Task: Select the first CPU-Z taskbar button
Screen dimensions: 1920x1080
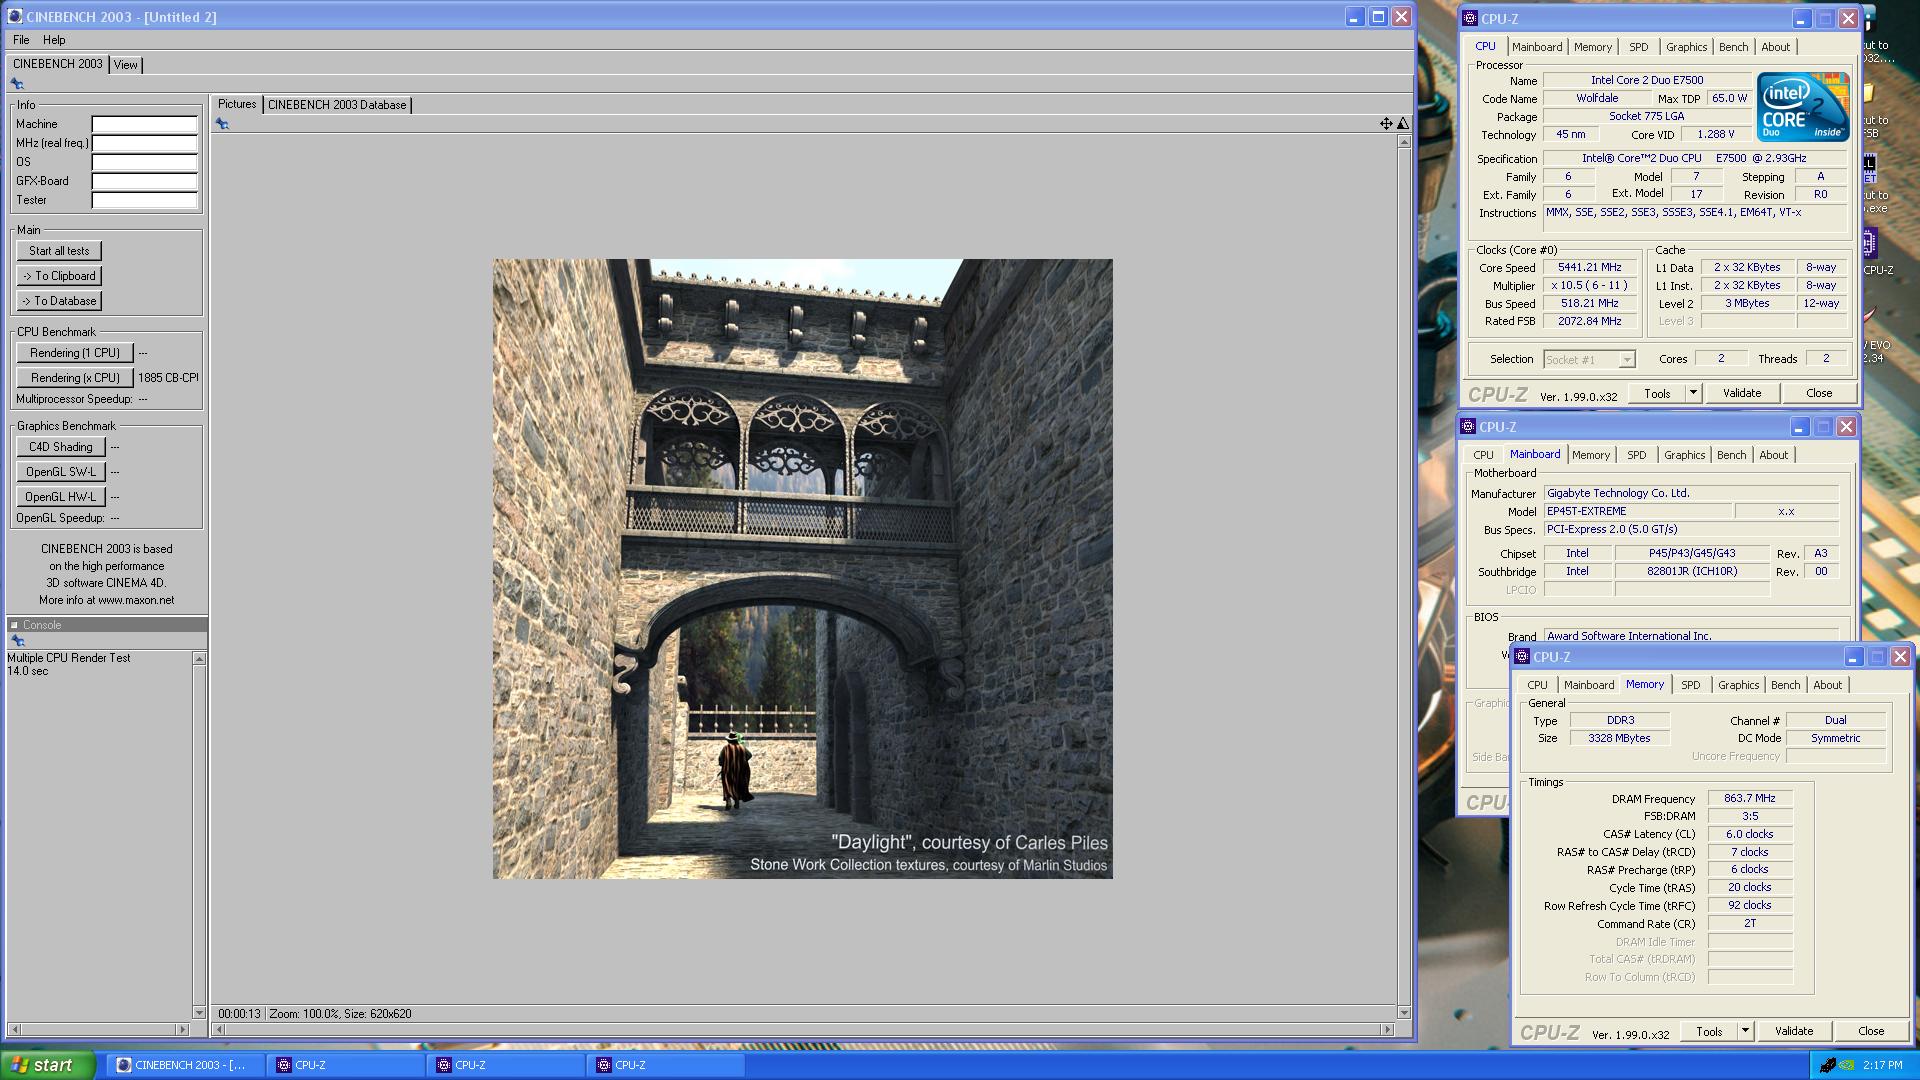Action: pos(347,1065)
